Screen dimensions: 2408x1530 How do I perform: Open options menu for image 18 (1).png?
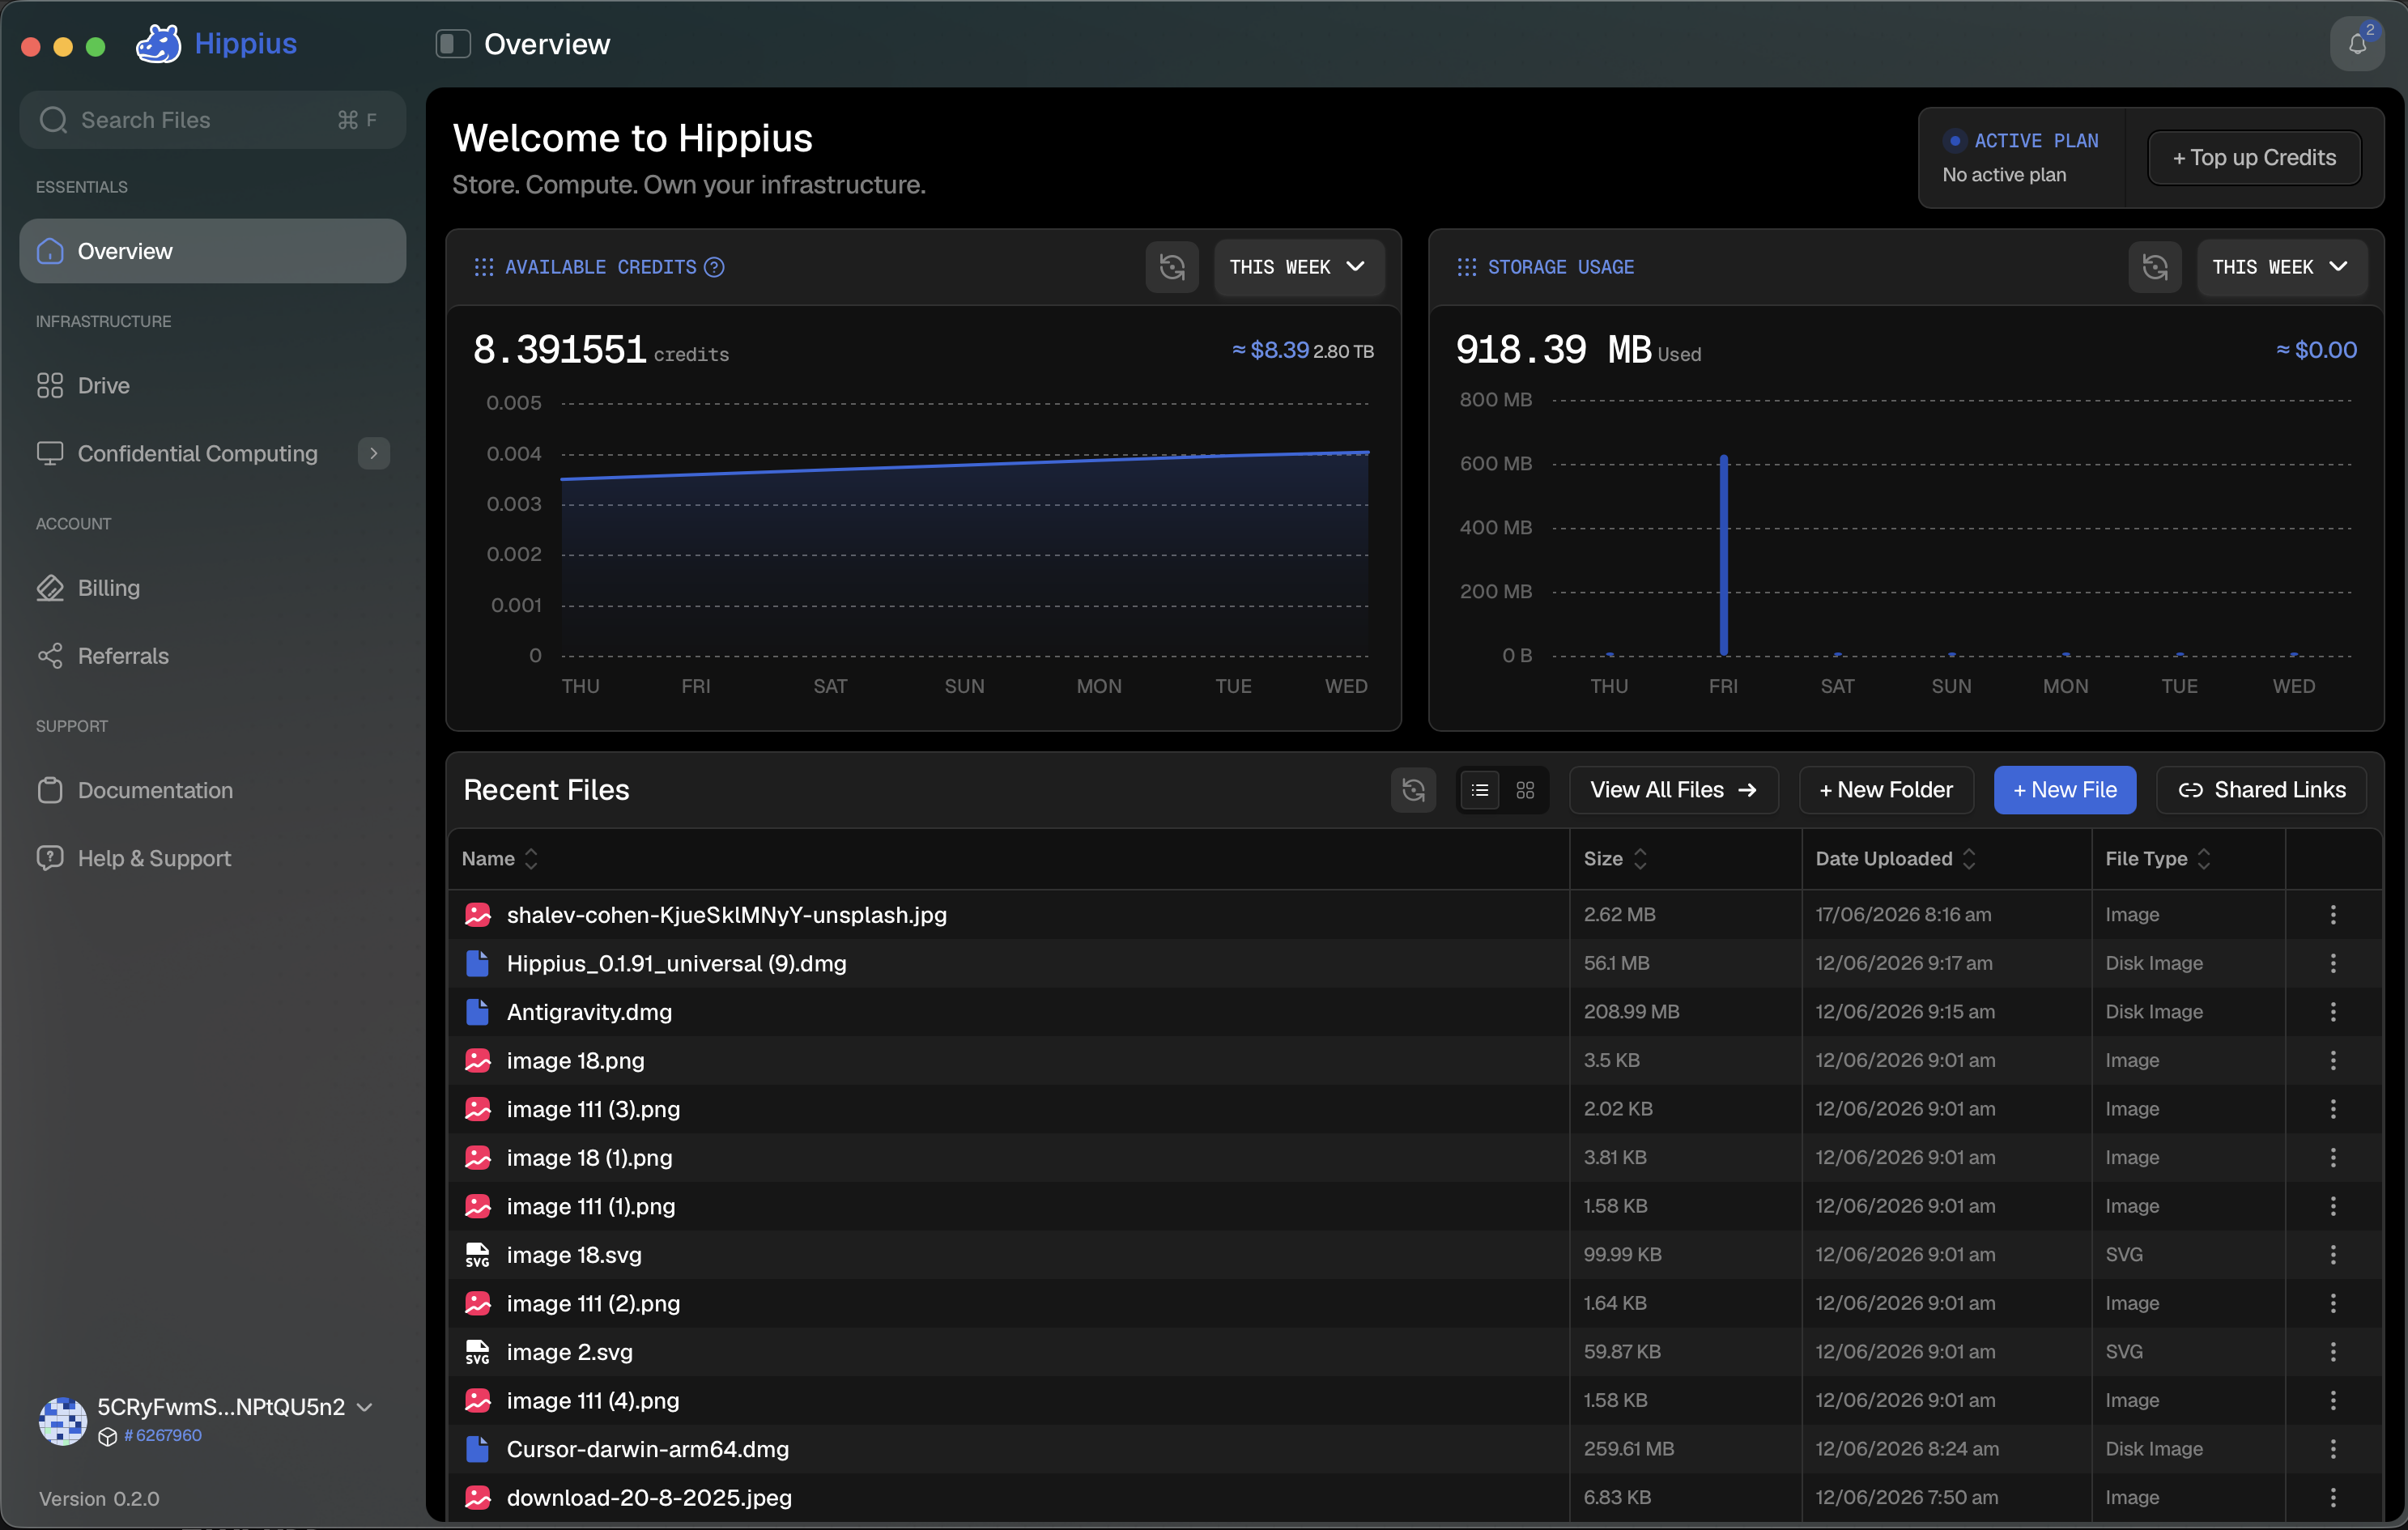pos(2333,1157)
